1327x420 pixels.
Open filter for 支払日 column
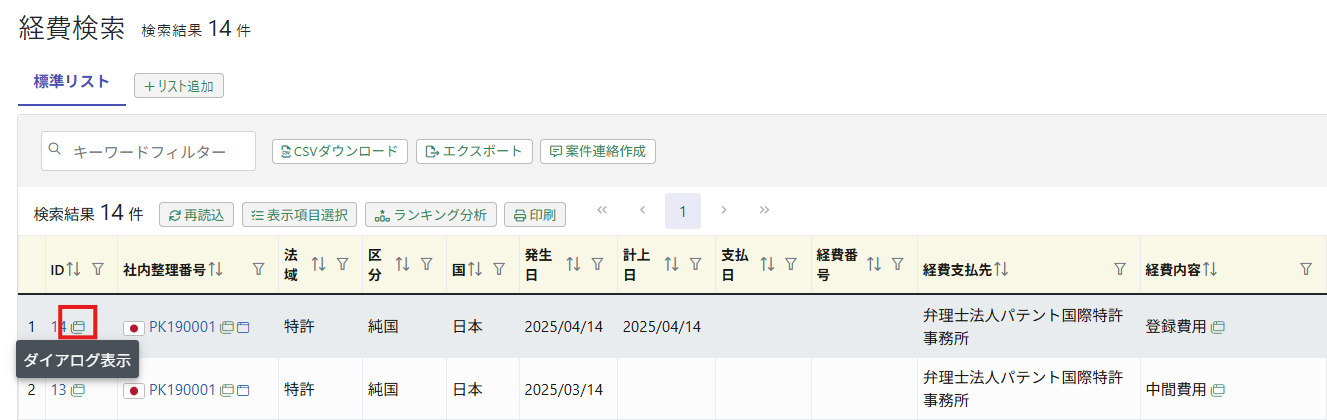(x=791, y=264)
